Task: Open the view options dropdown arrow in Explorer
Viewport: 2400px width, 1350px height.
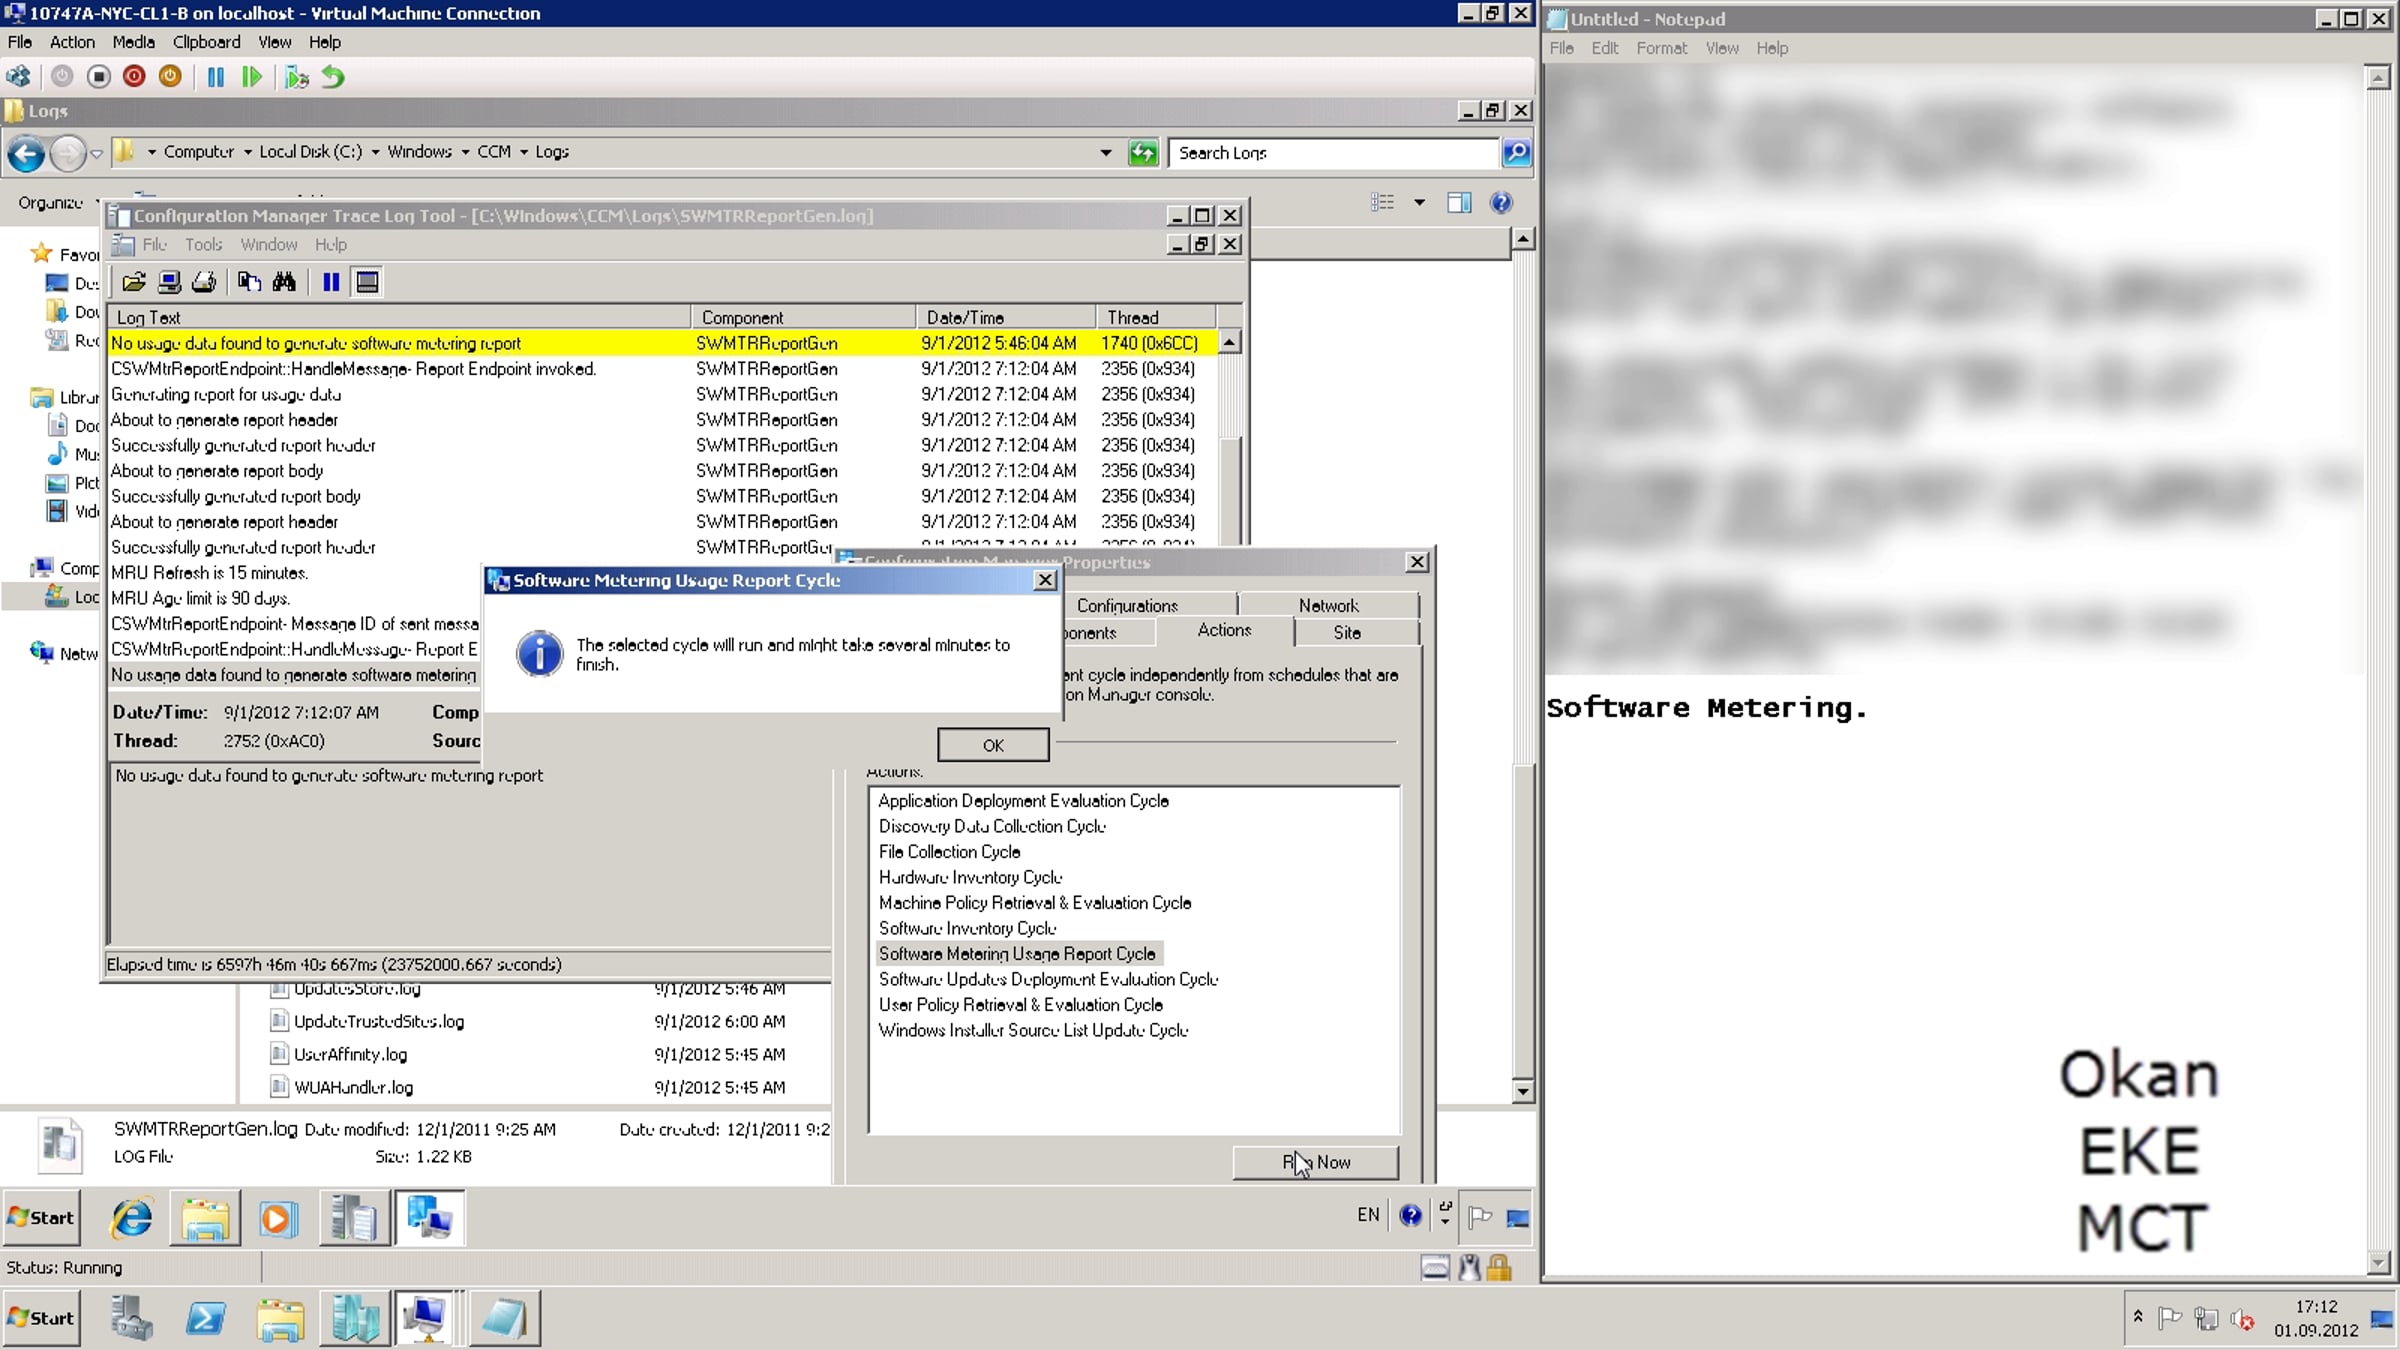Action: (1419, 203)
